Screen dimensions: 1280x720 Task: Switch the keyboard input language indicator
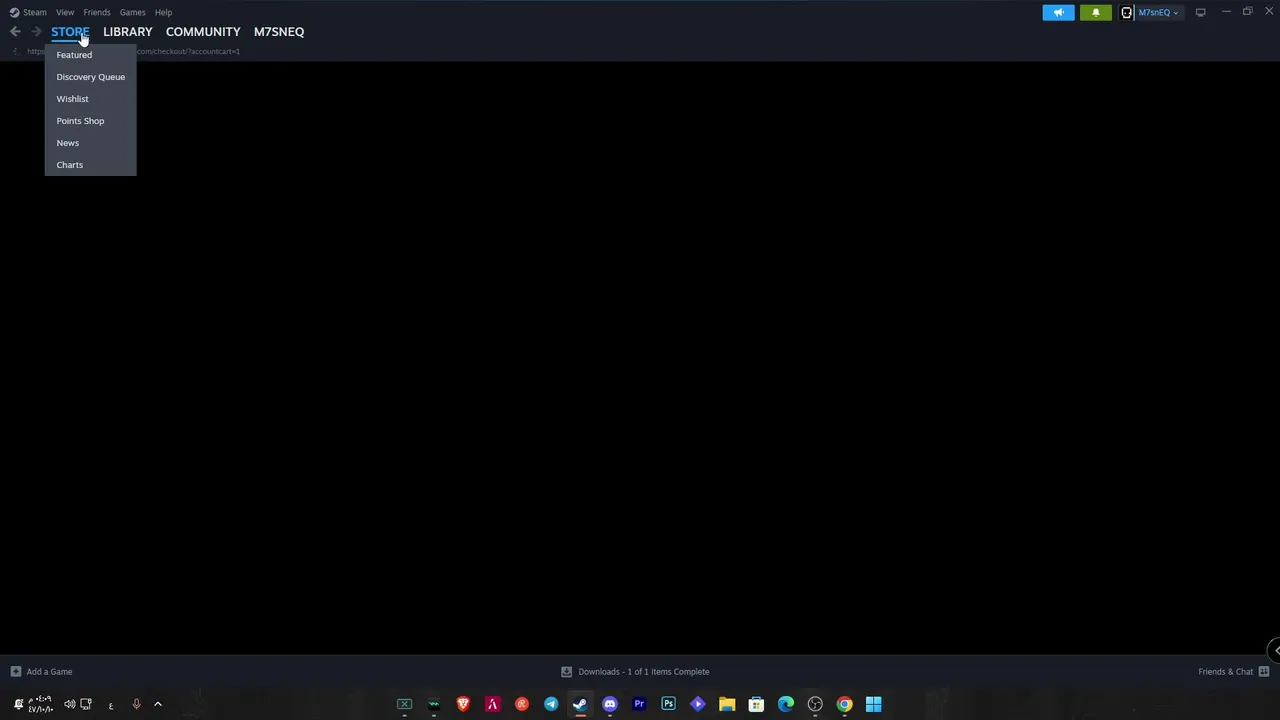pyautogui.click(x=110, y=705)
